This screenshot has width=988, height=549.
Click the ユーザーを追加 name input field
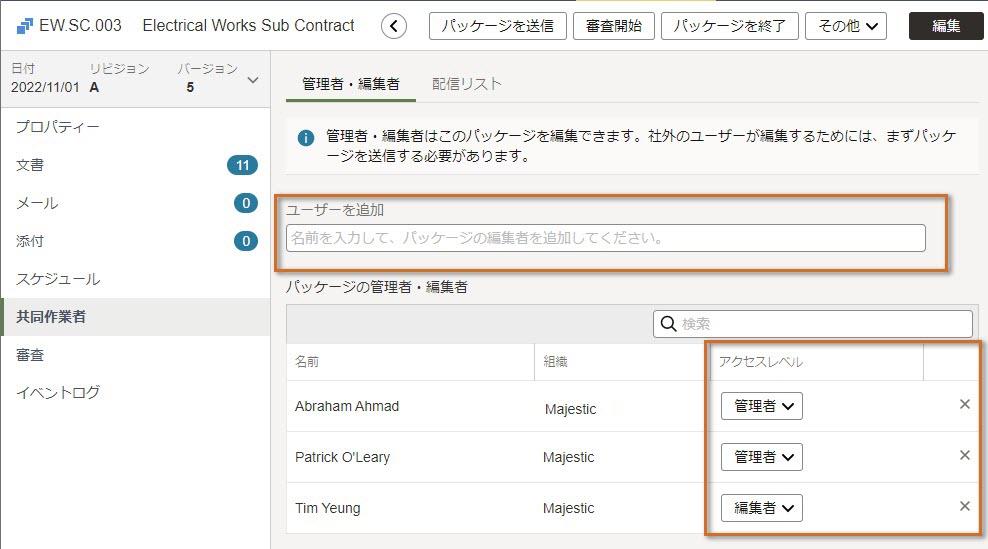(606, 238)
